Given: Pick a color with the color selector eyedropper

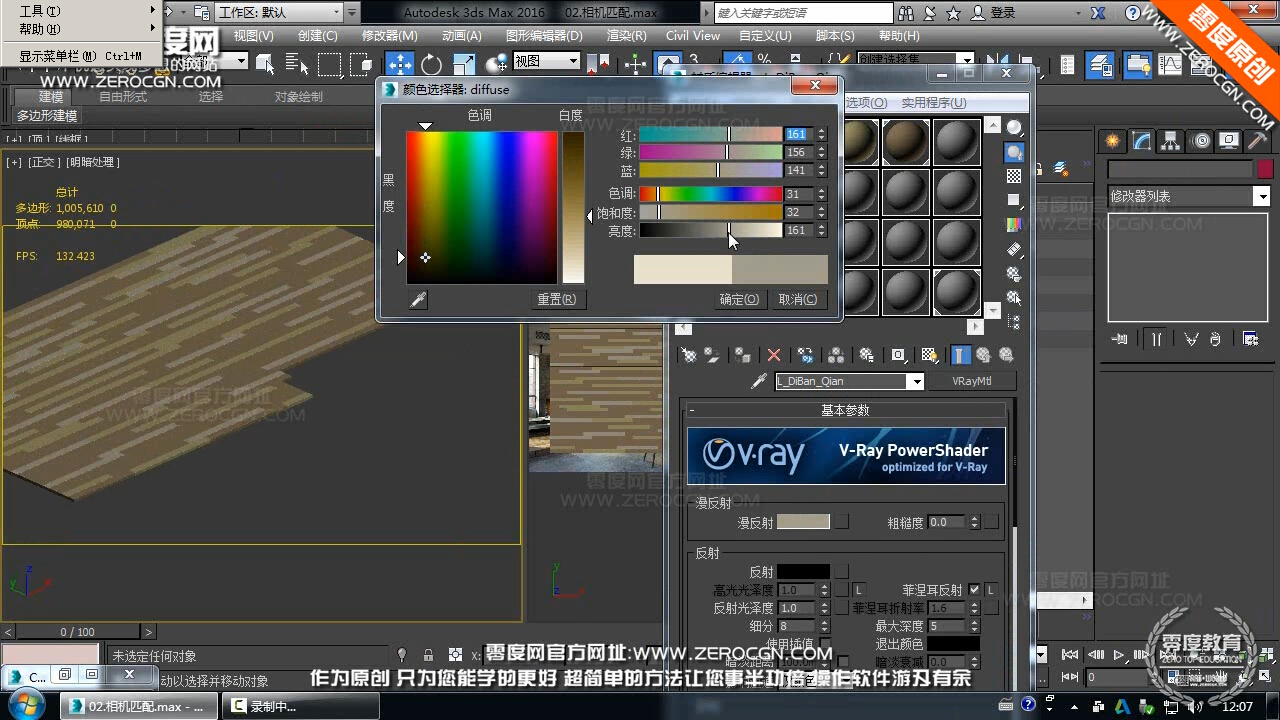Looking at the screenshot, I should coord(418,299).
